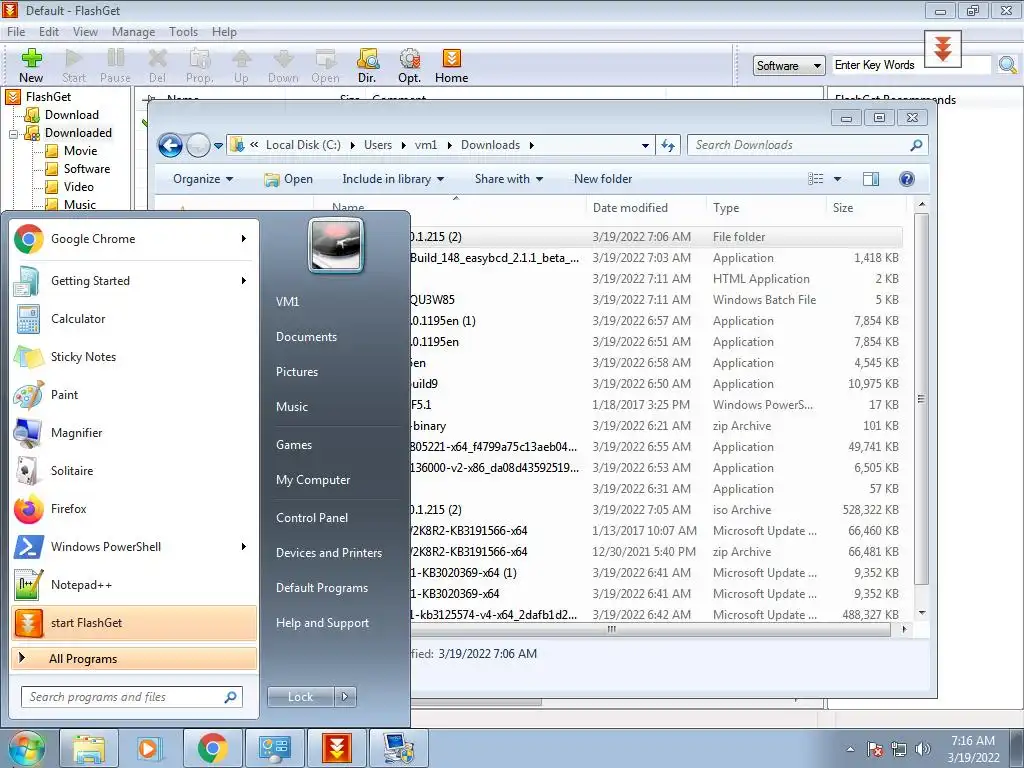The width and height of the screenshot is (1024, 768).
Task: Open the Include in library dropdown
Action: [393, 179]
